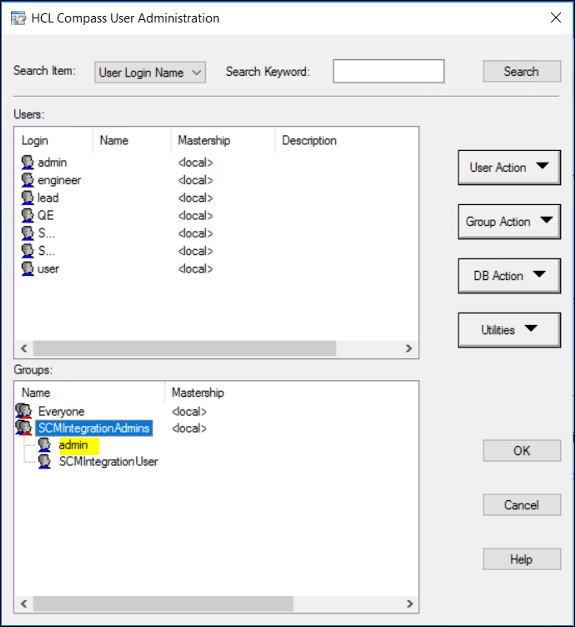Image resolution: width=575 pixels, height=627 pixels.
Task: Open the DB Action dropdown button
Action: (x=509, y=276)
